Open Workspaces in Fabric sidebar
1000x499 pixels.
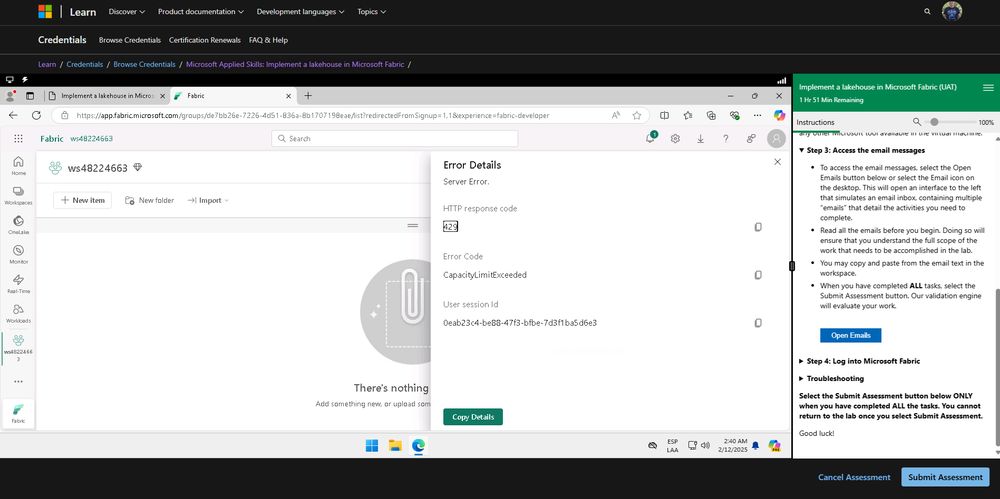[18, 195]
